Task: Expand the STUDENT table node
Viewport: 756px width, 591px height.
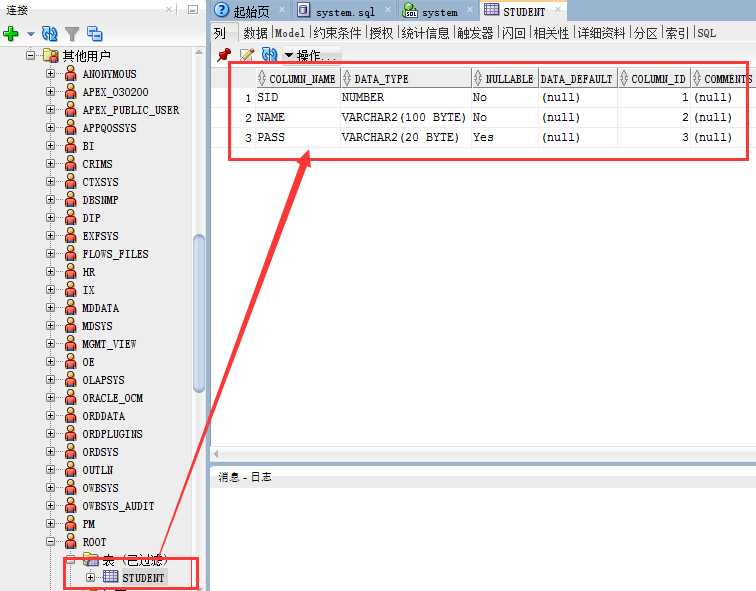Action: tap(90, 577)
